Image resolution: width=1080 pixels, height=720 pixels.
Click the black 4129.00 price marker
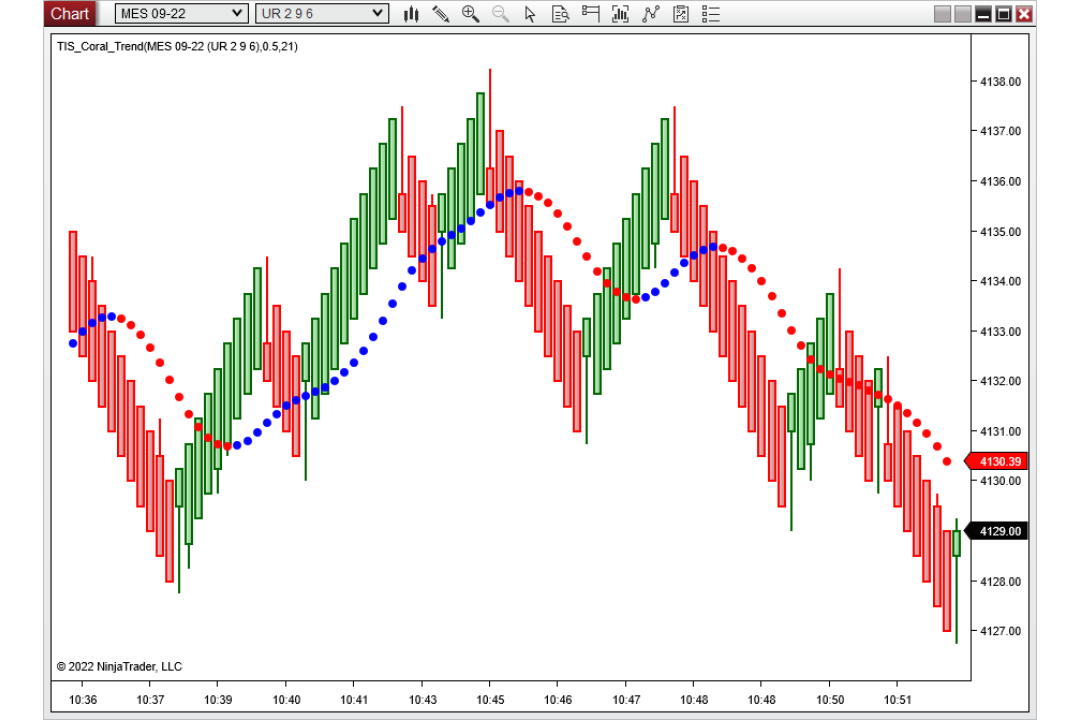click(996, 531)
